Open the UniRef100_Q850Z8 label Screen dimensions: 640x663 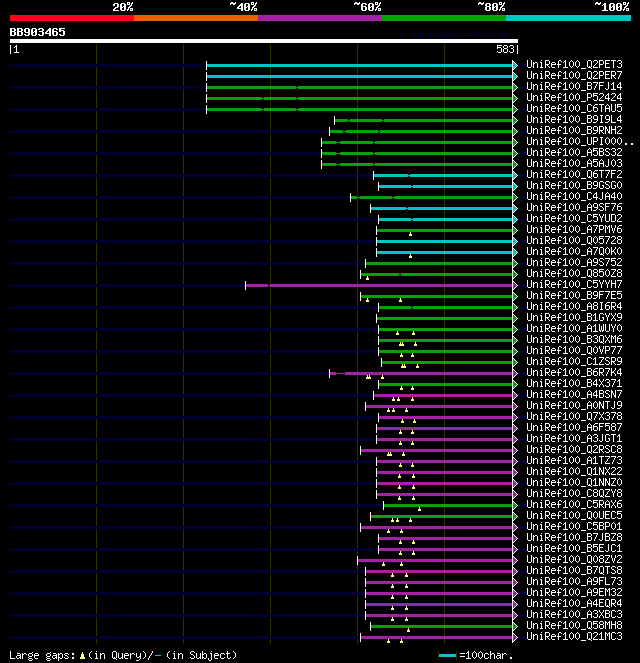tap(574, 273)
